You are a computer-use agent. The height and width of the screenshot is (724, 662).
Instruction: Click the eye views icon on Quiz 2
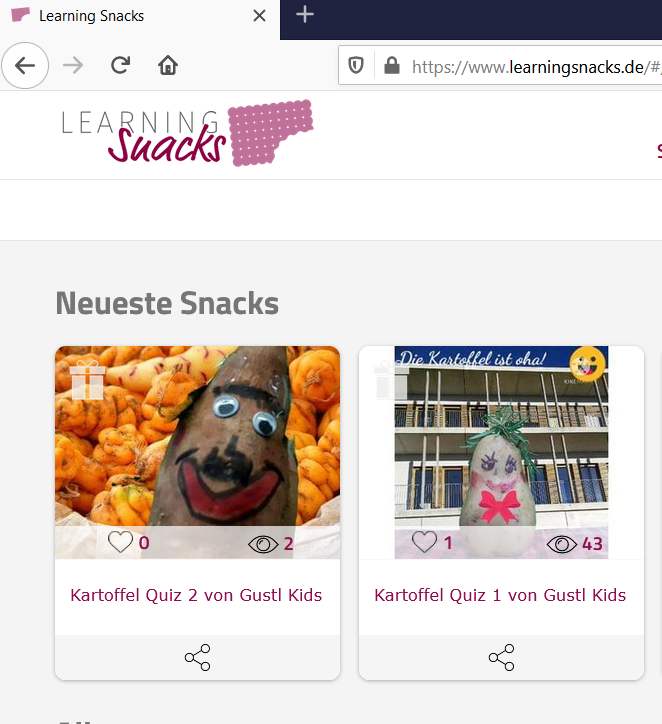[263, 544]
